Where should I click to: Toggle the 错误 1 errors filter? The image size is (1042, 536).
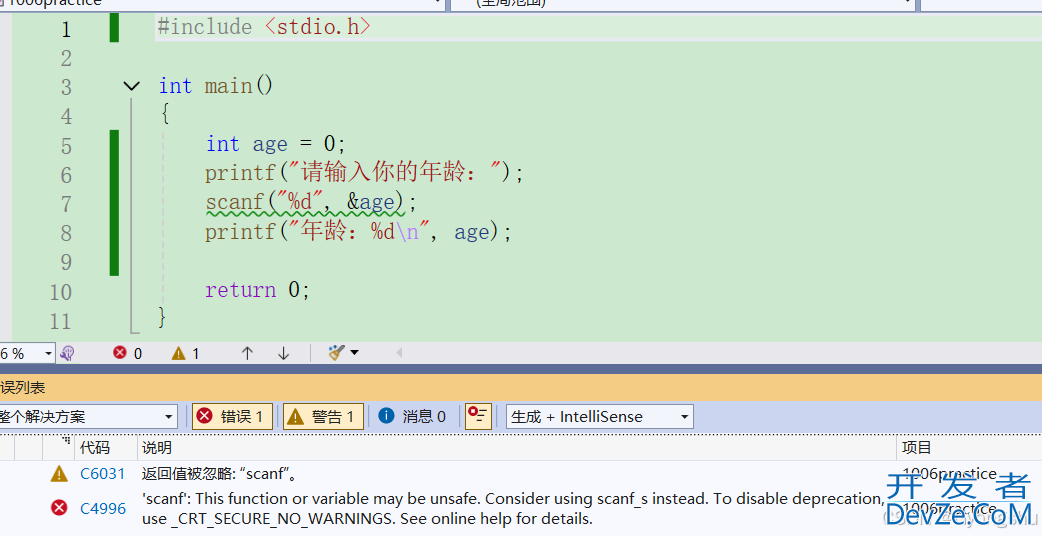click(x=232, y=416)
